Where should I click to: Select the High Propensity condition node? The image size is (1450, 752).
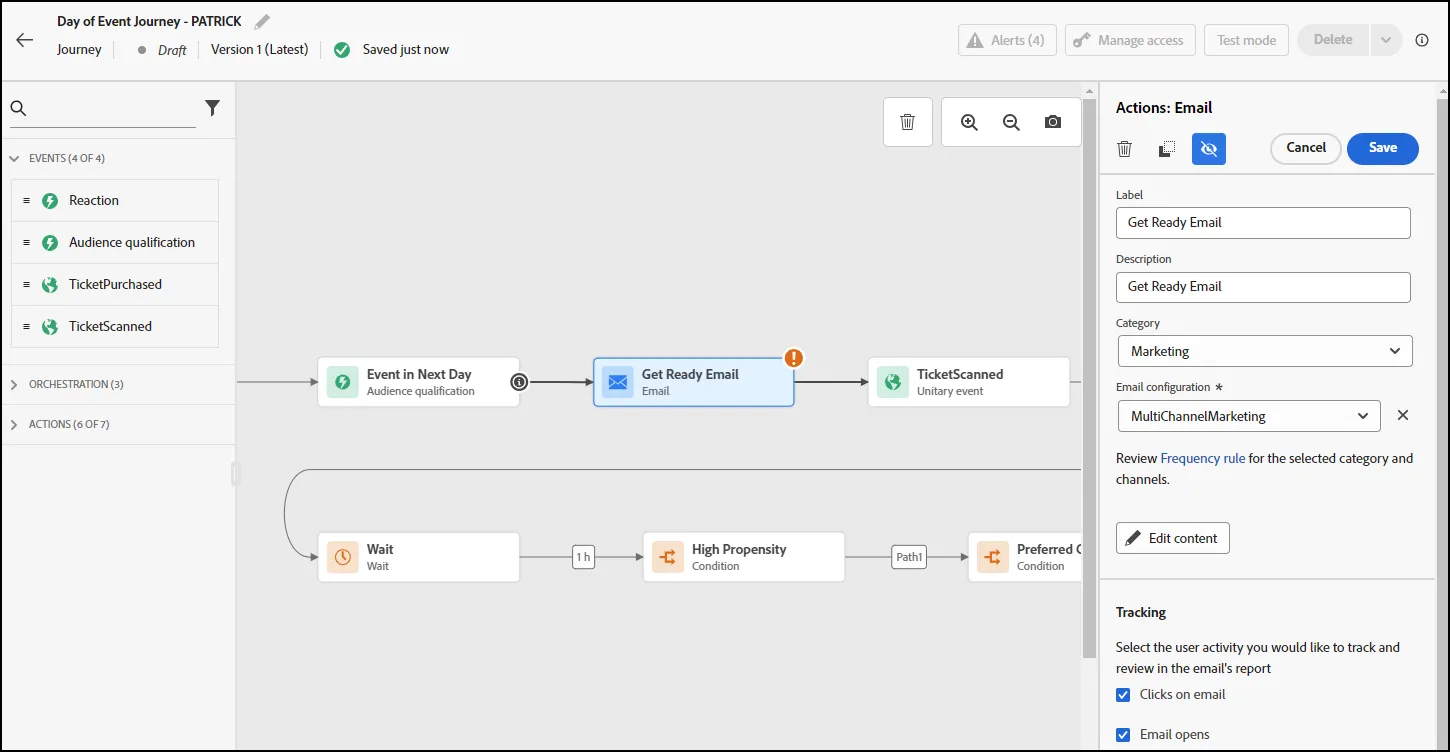point(744,557)
